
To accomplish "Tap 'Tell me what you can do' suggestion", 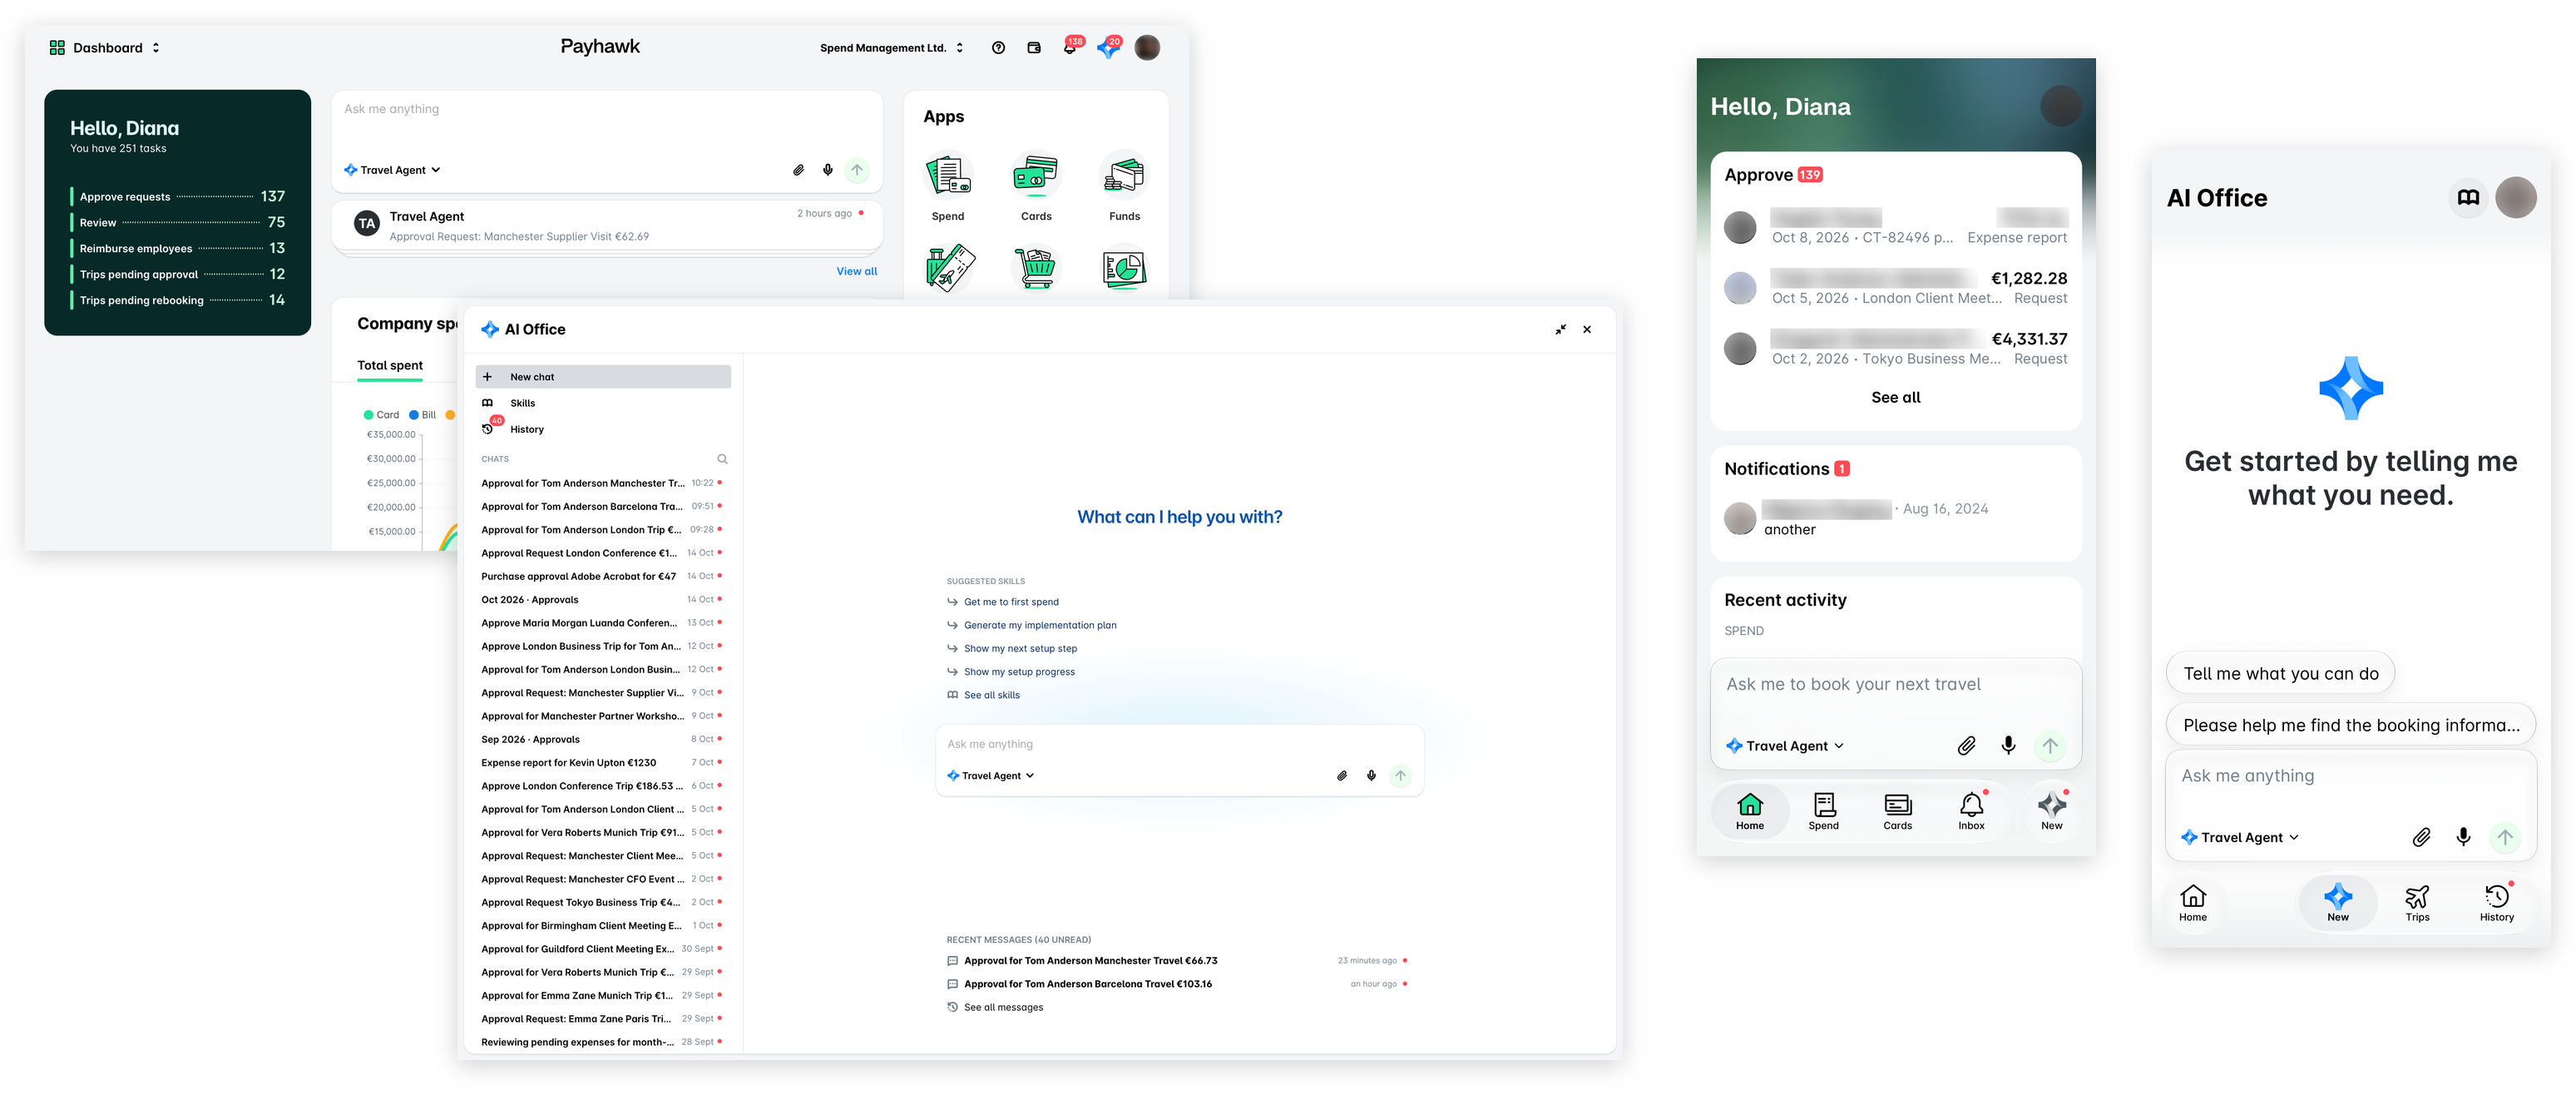I will [x=2280, y=673].
